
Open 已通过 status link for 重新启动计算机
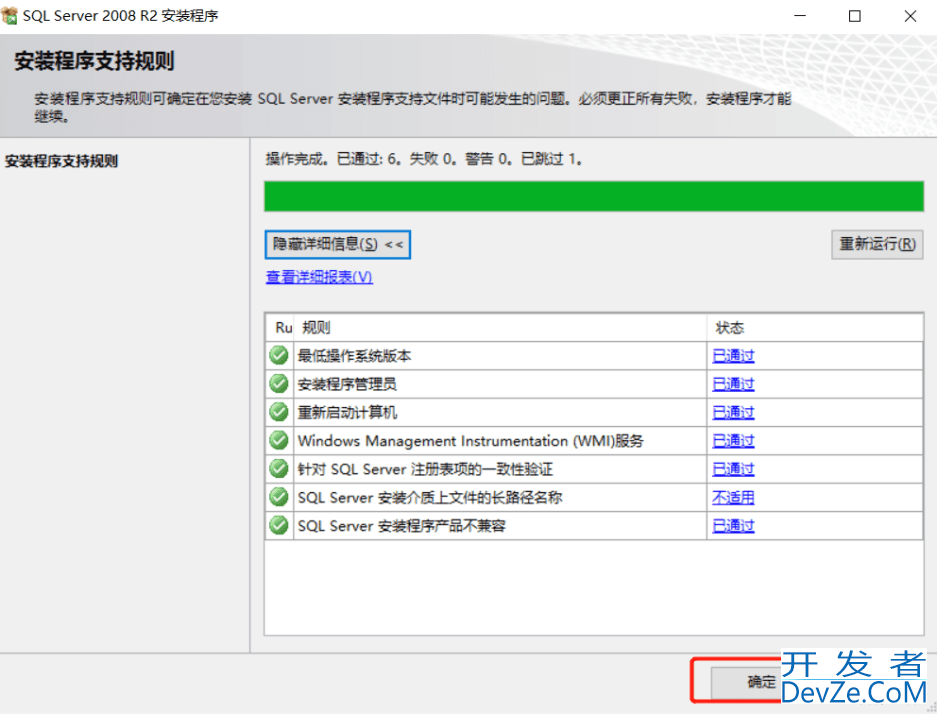point(733,413)
